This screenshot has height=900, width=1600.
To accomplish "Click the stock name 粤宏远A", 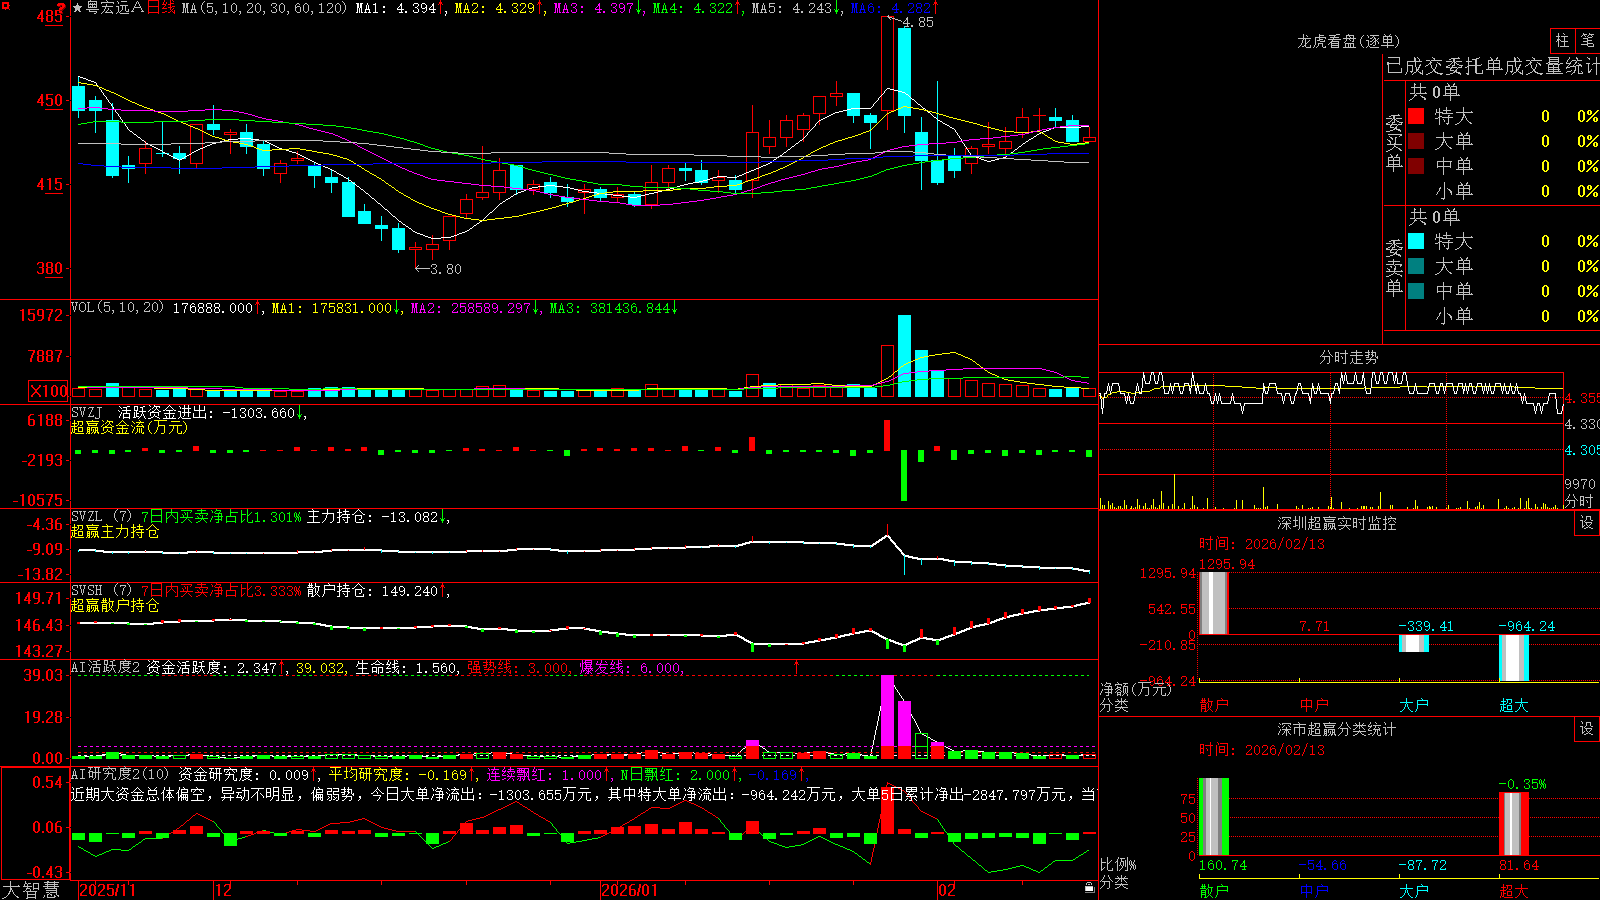I will (x=115, y=8).
